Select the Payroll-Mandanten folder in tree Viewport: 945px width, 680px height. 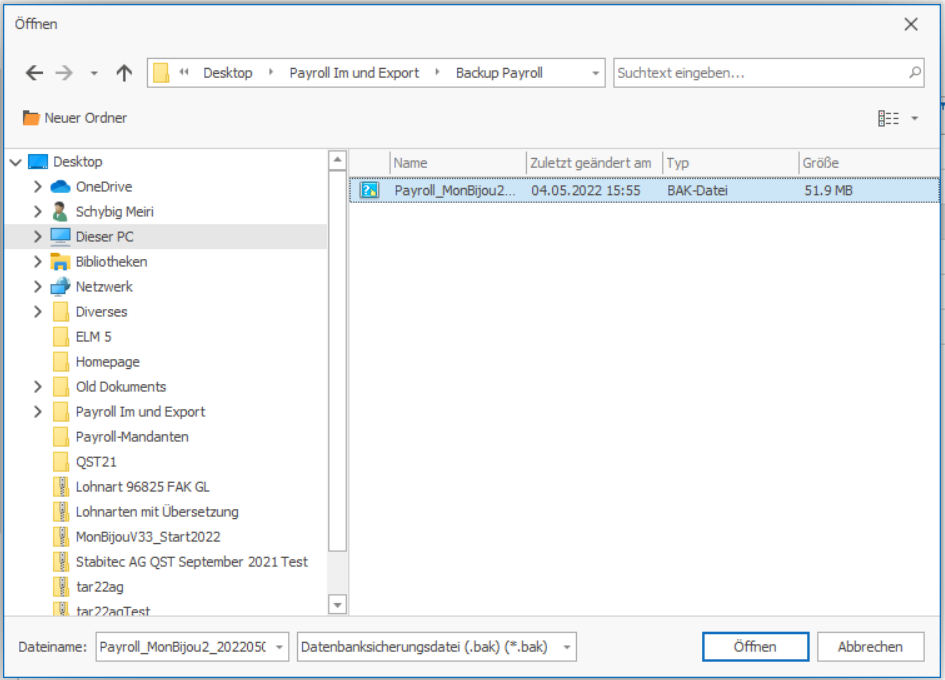coord(131,437)
